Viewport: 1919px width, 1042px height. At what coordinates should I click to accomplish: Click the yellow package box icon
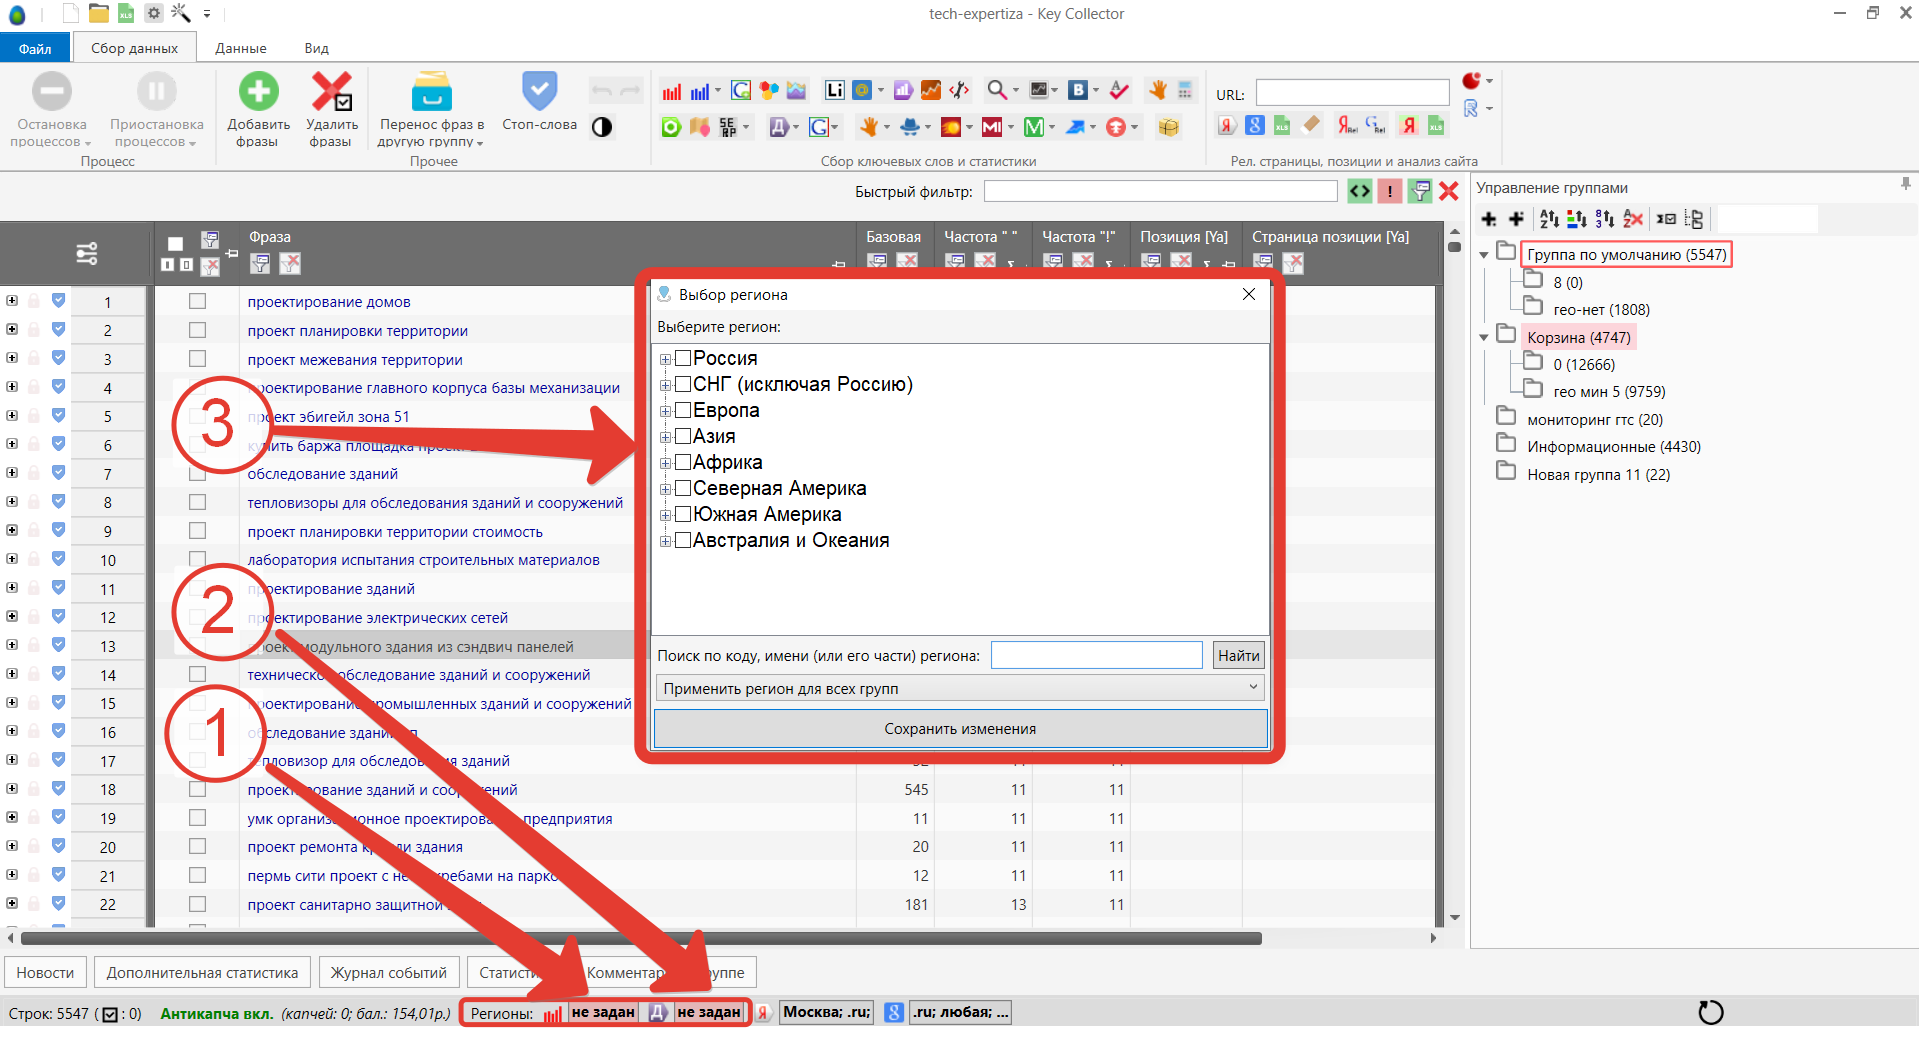click(x=1168, y=127)
